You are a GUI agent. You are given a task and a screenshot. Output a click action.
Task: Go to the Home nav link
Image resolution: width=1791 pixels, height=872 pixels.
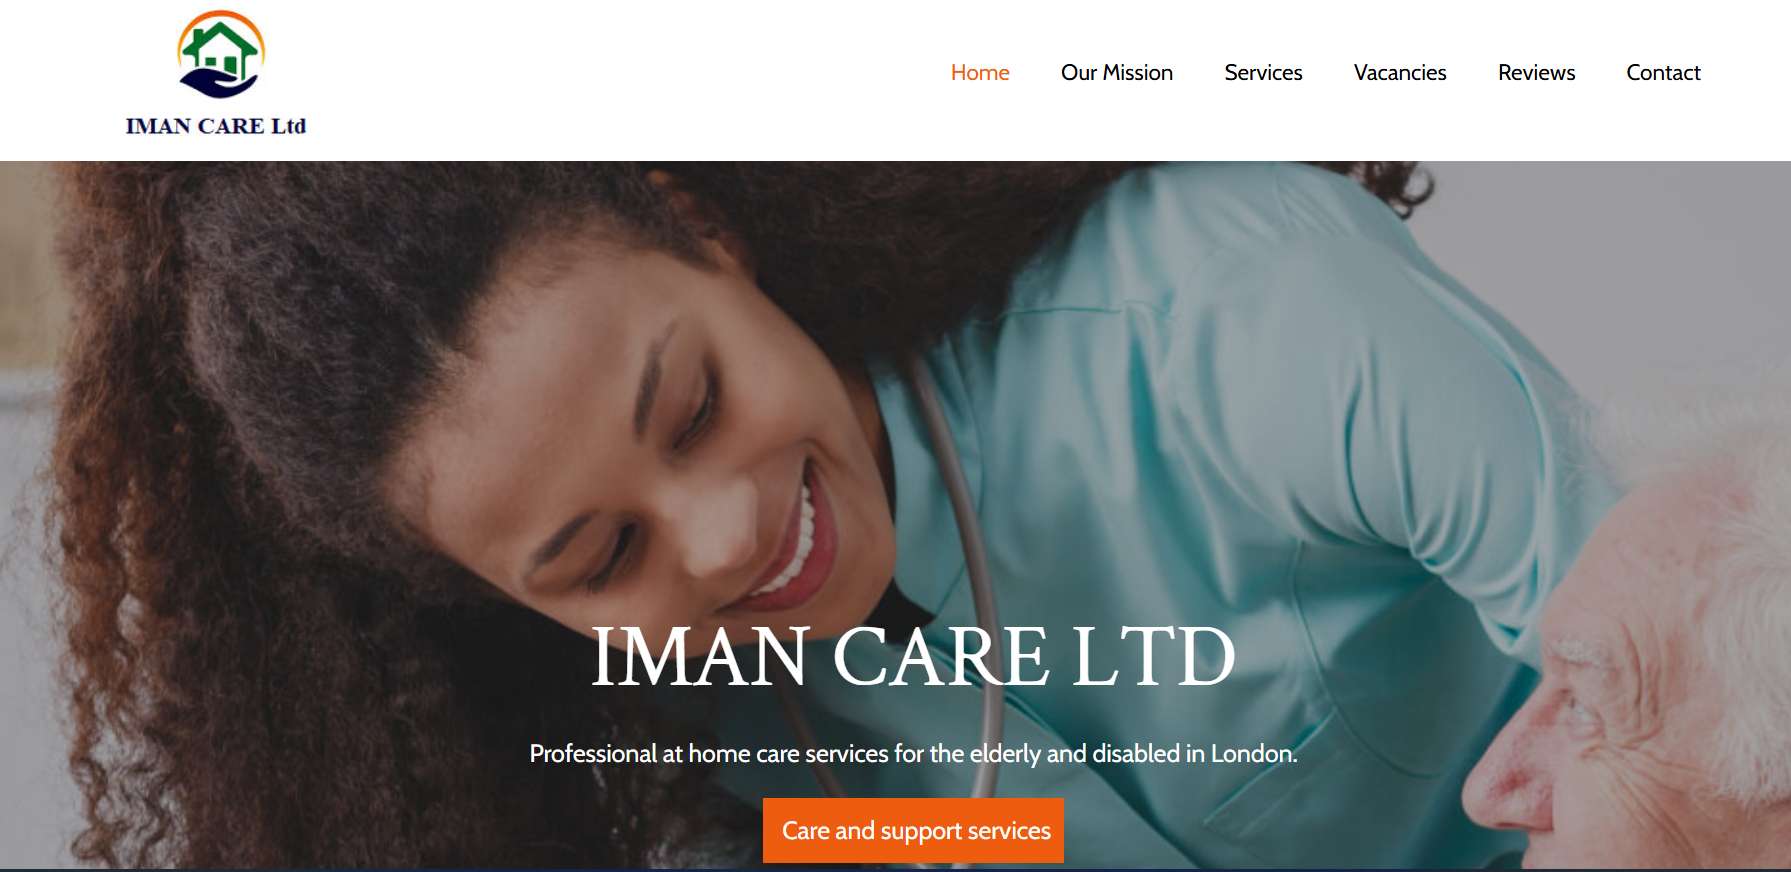[x=980, y=73]
